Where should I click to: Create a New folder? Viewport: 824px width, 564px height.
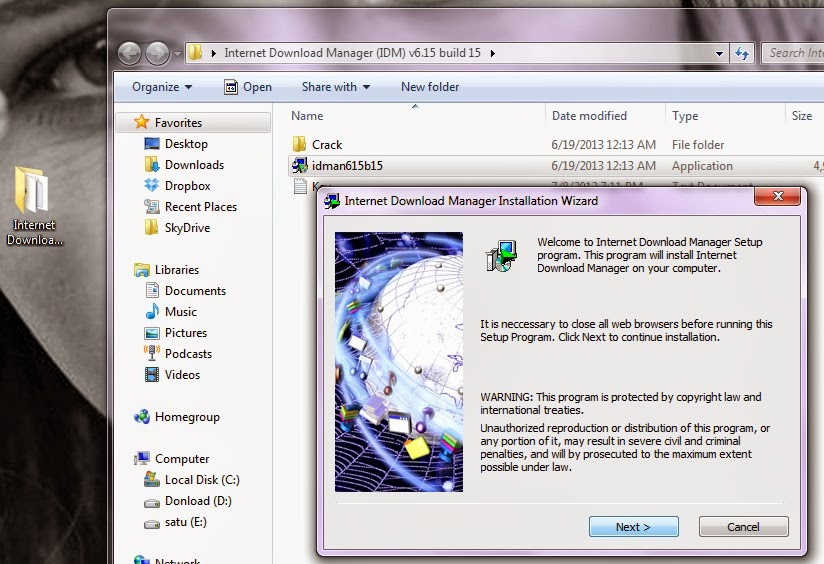tap(430, 87)
